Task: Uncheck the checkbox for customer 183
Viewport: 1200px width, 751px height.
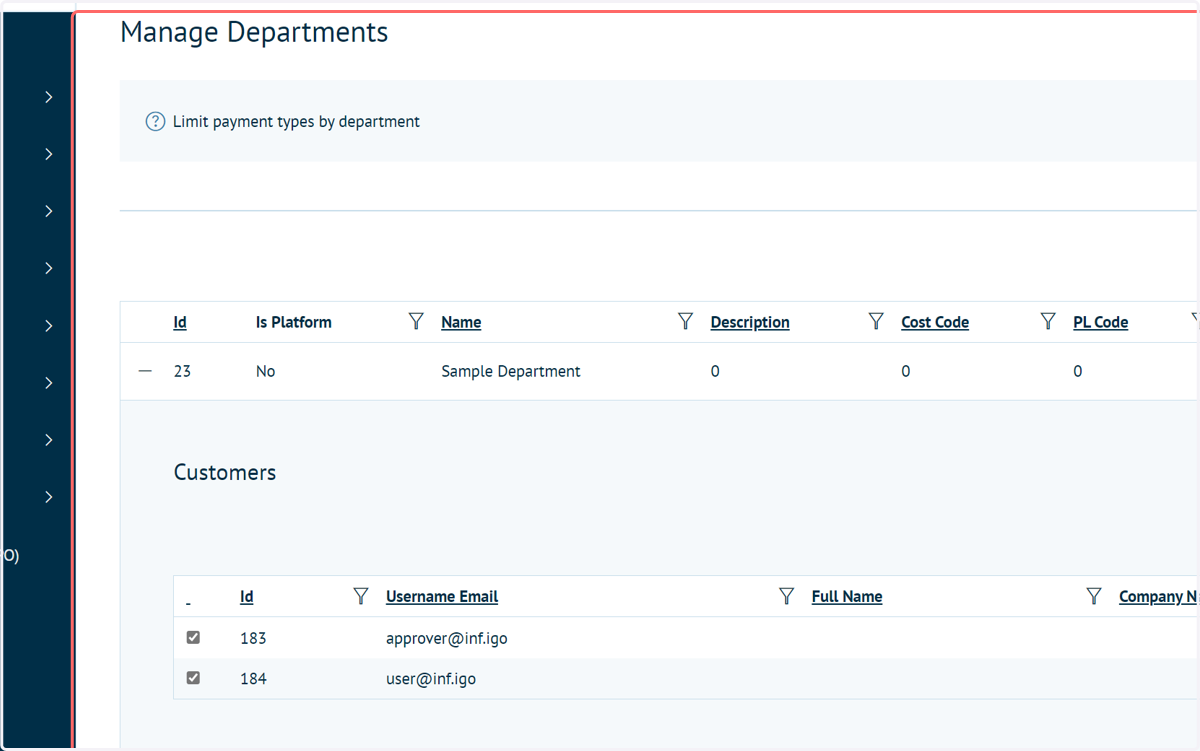Action: tap(193, 637)
